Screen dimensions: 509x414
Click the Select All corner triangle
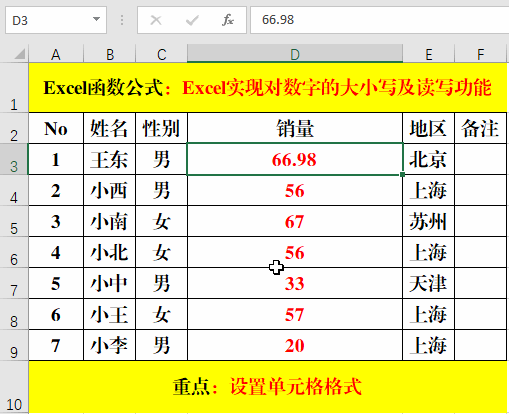19,54
